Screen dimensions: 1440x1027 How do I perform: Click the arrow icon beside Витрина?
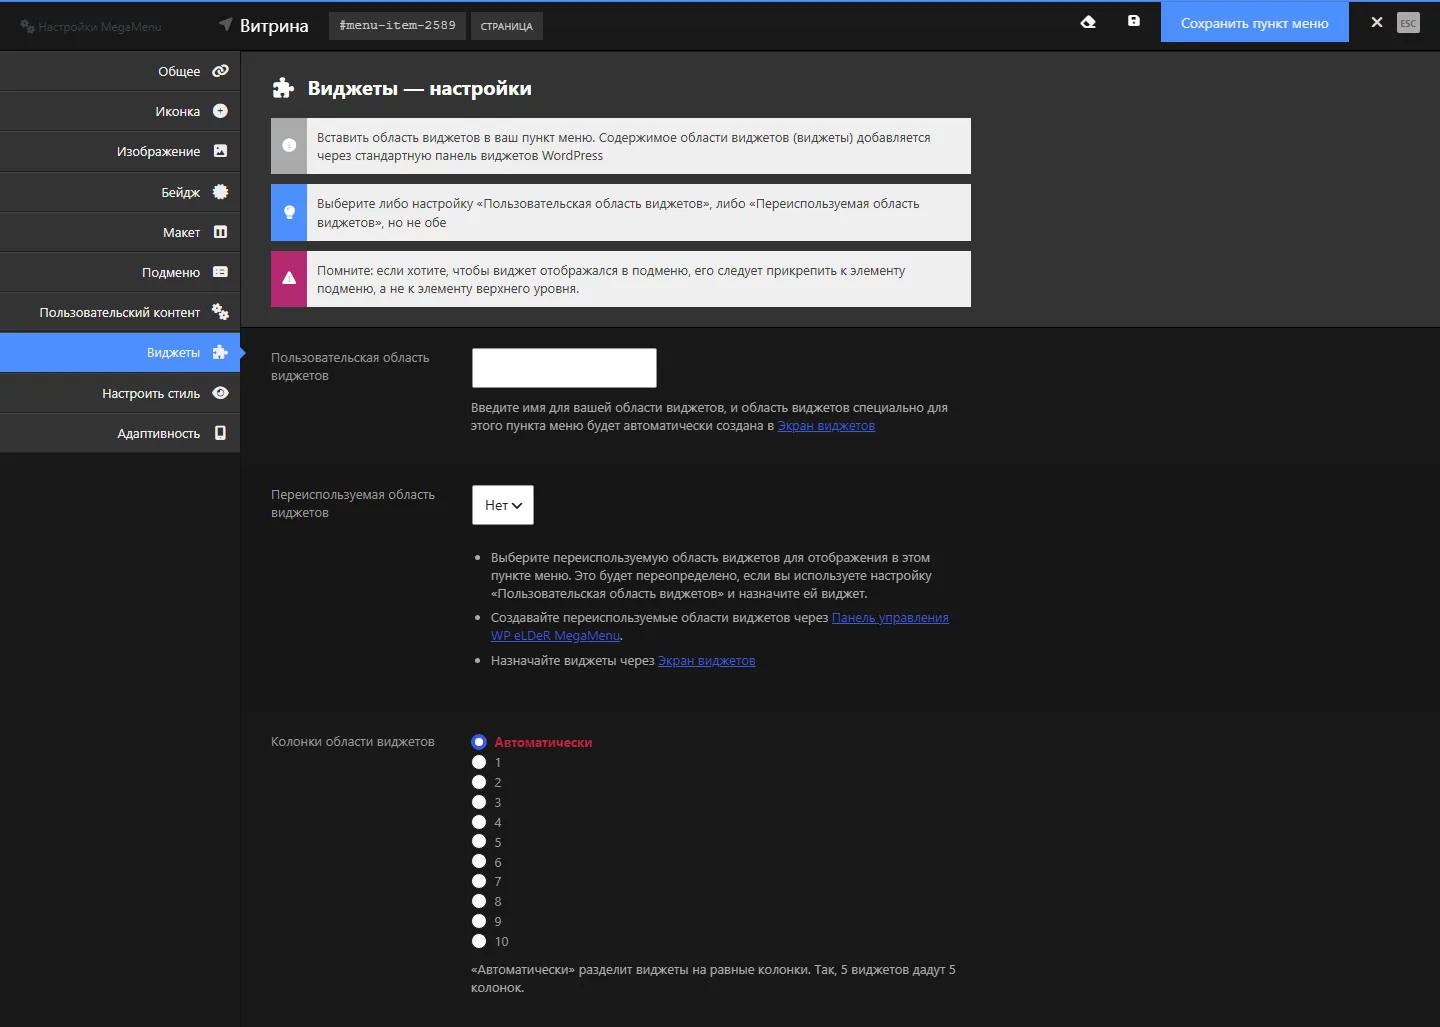pyautogui.click(x=226, y=24)
